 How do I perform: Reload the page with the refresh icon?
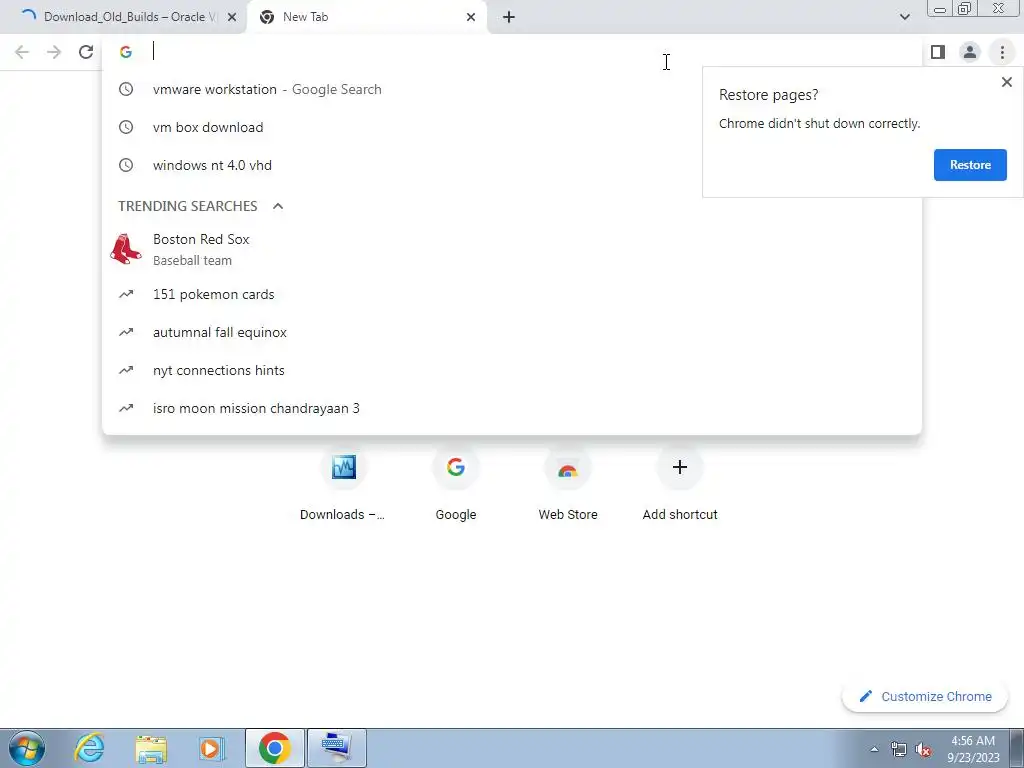click(86, 52)
